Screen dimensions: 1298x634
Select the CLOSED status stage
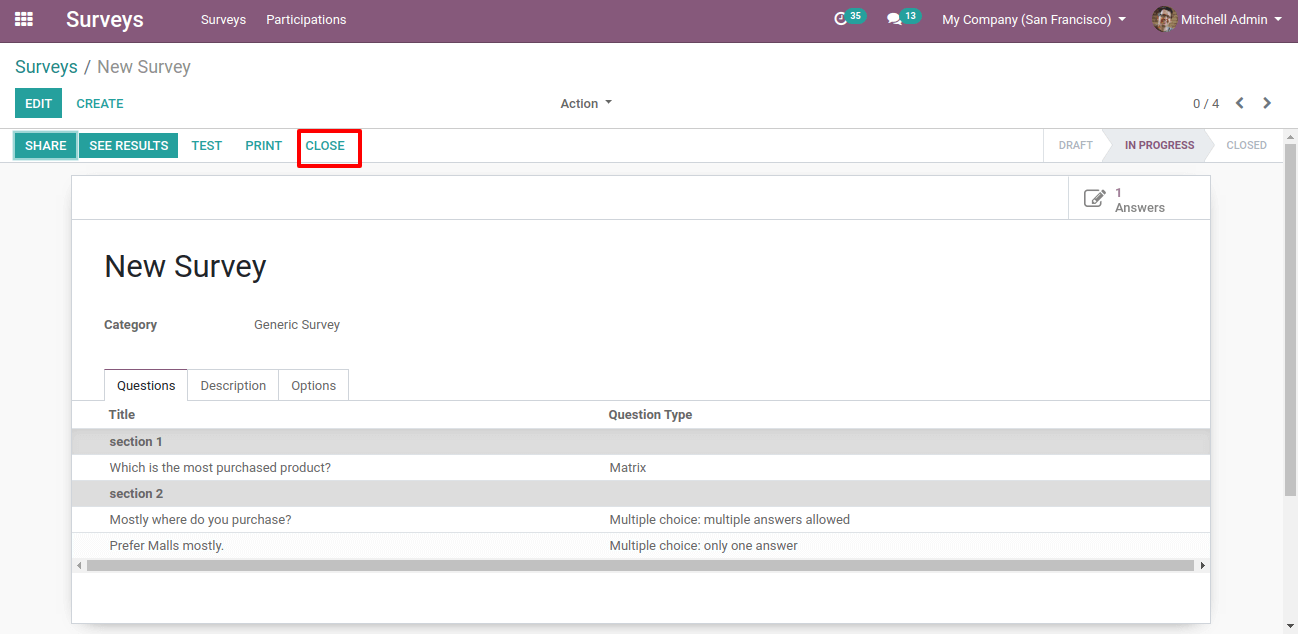1246,145
